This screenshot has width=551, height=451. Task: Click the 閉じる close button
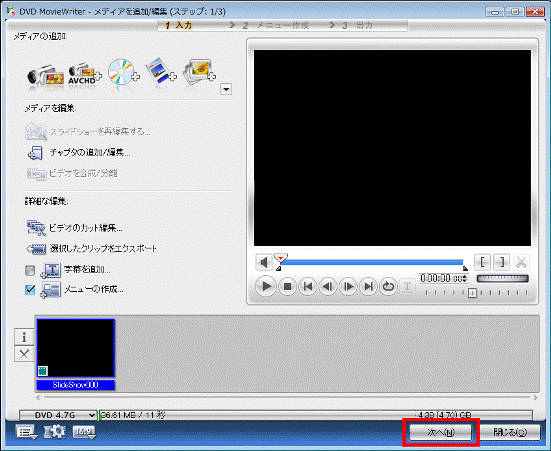tap(510, 432)
